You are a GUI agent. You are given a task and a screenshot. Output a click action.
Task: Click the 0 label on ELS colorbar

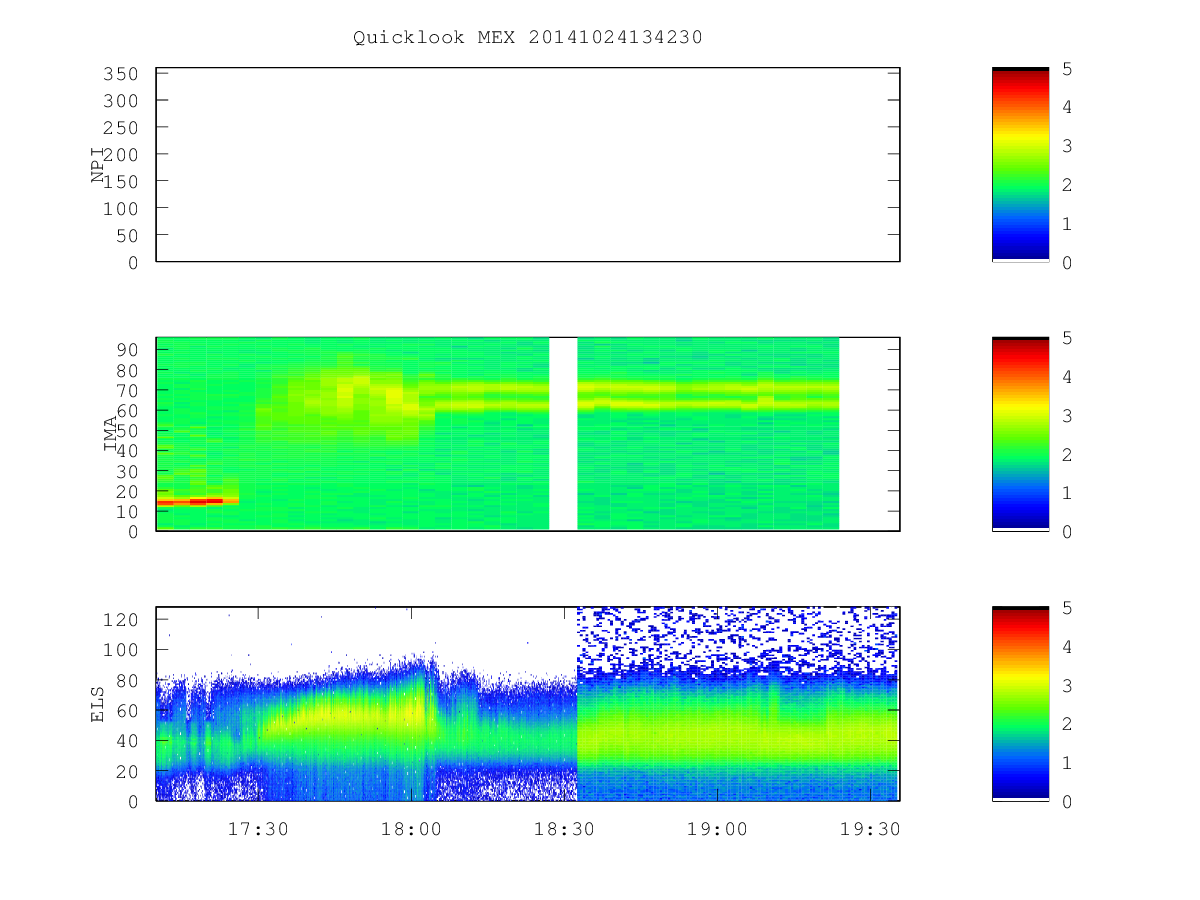1068,802
